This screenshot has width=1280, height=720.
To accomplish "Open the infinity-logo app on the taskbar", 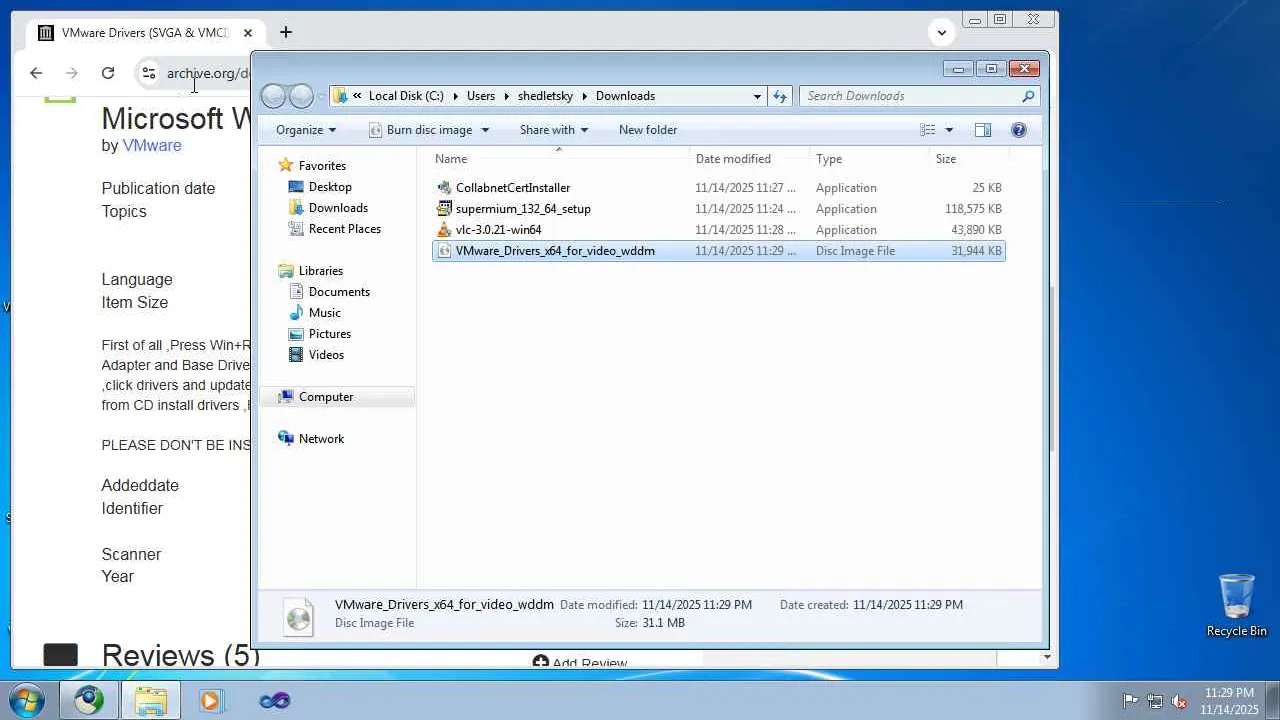I will point(274,700).
